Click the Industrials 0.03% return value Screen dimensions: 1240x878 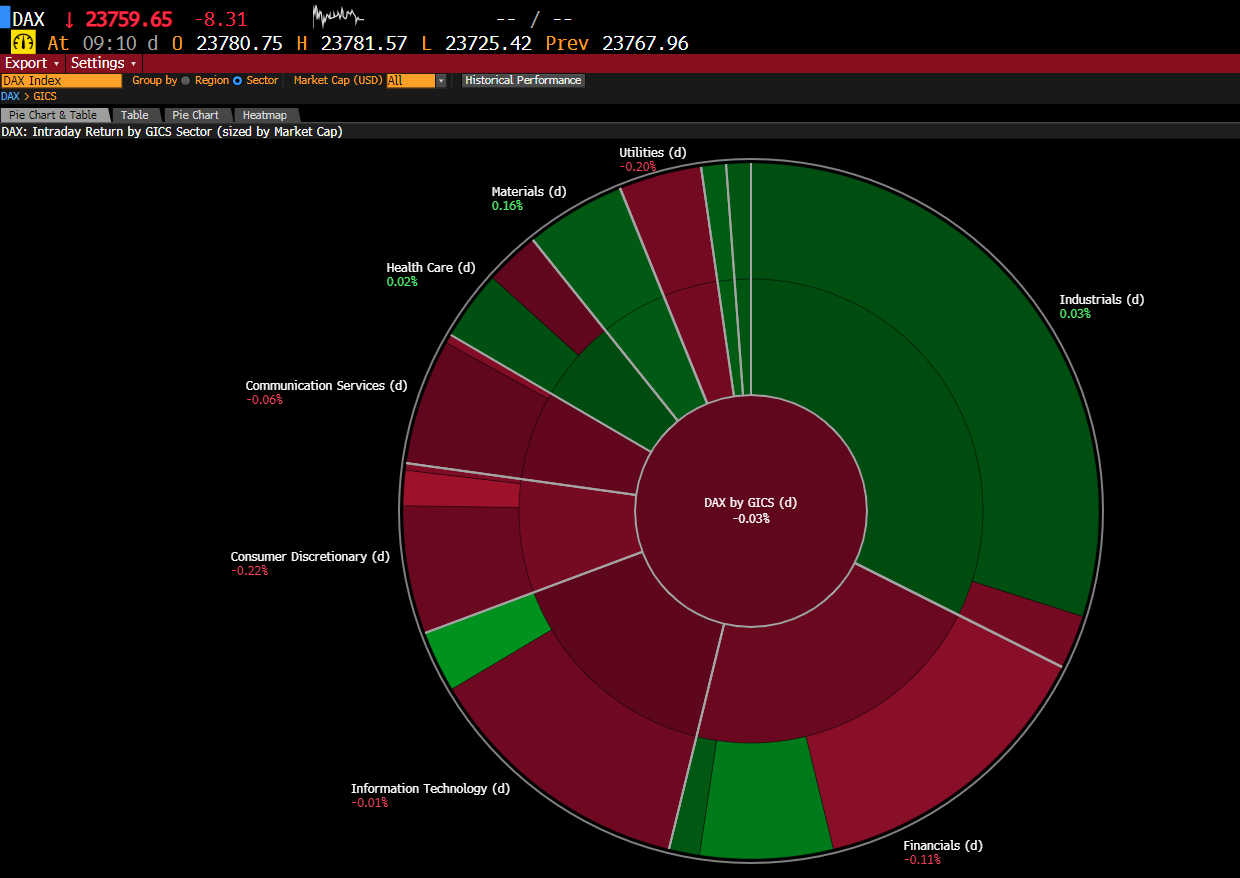click(1075, 313)
